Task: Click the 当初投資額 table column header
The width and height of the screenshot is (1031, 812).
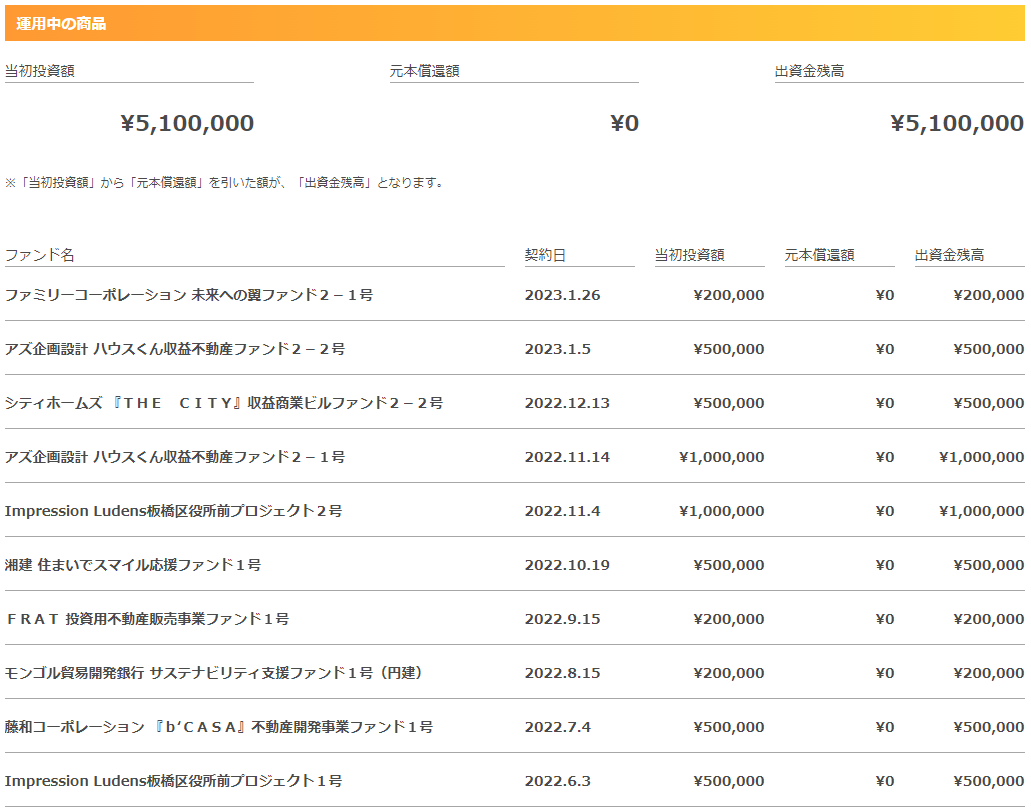Action: tap(689, 255)
